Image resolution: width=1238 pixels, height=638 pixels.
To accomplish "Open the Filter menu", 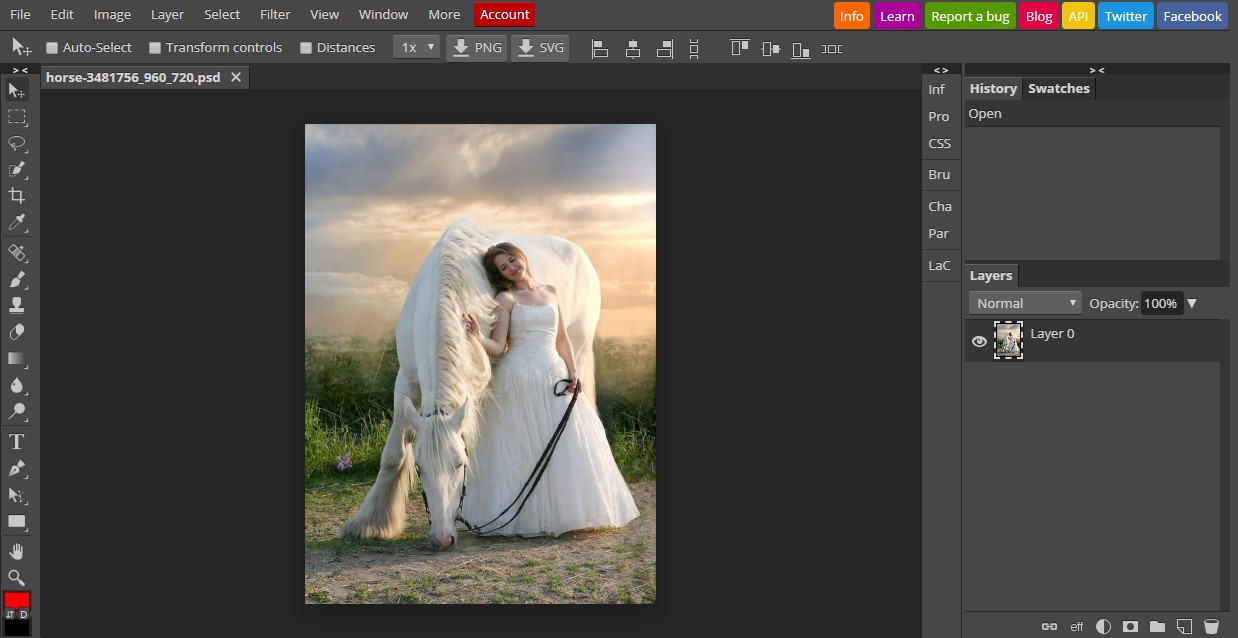I will click(x=275, y=14).
